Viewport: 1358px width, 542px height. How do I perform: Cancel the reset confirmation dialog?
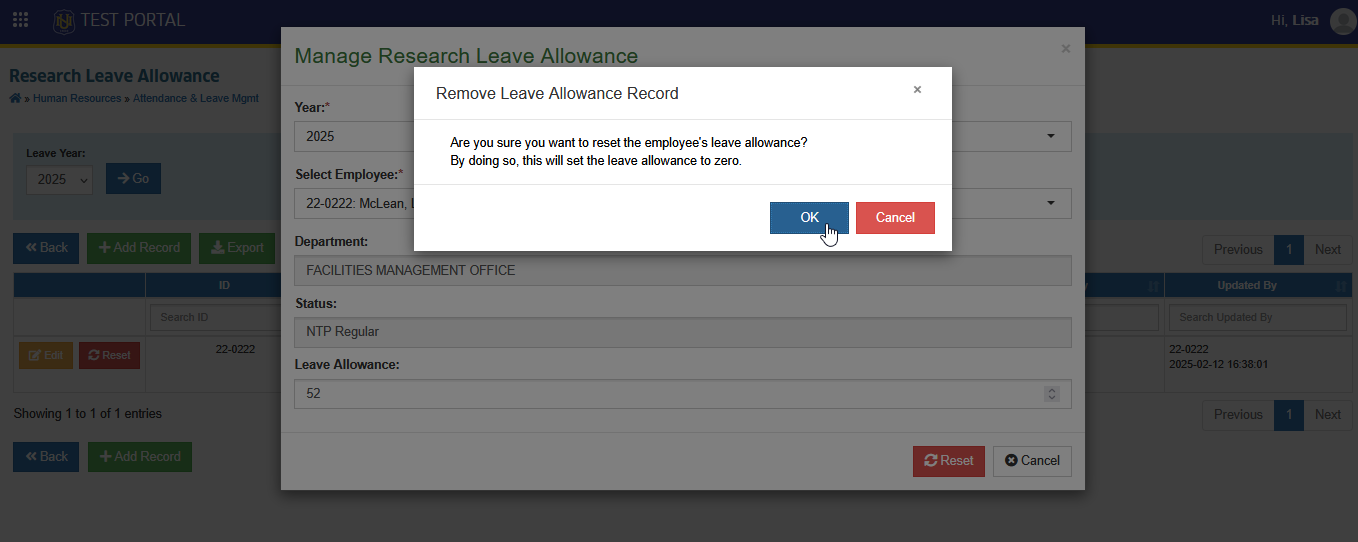(x=895, y=218)
